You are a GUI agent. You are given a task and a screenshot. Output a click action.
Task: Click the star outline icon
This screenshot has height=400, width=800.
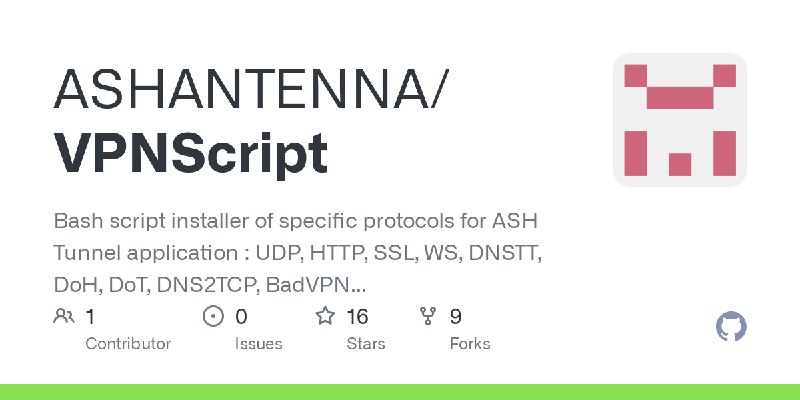pos(325,316)
